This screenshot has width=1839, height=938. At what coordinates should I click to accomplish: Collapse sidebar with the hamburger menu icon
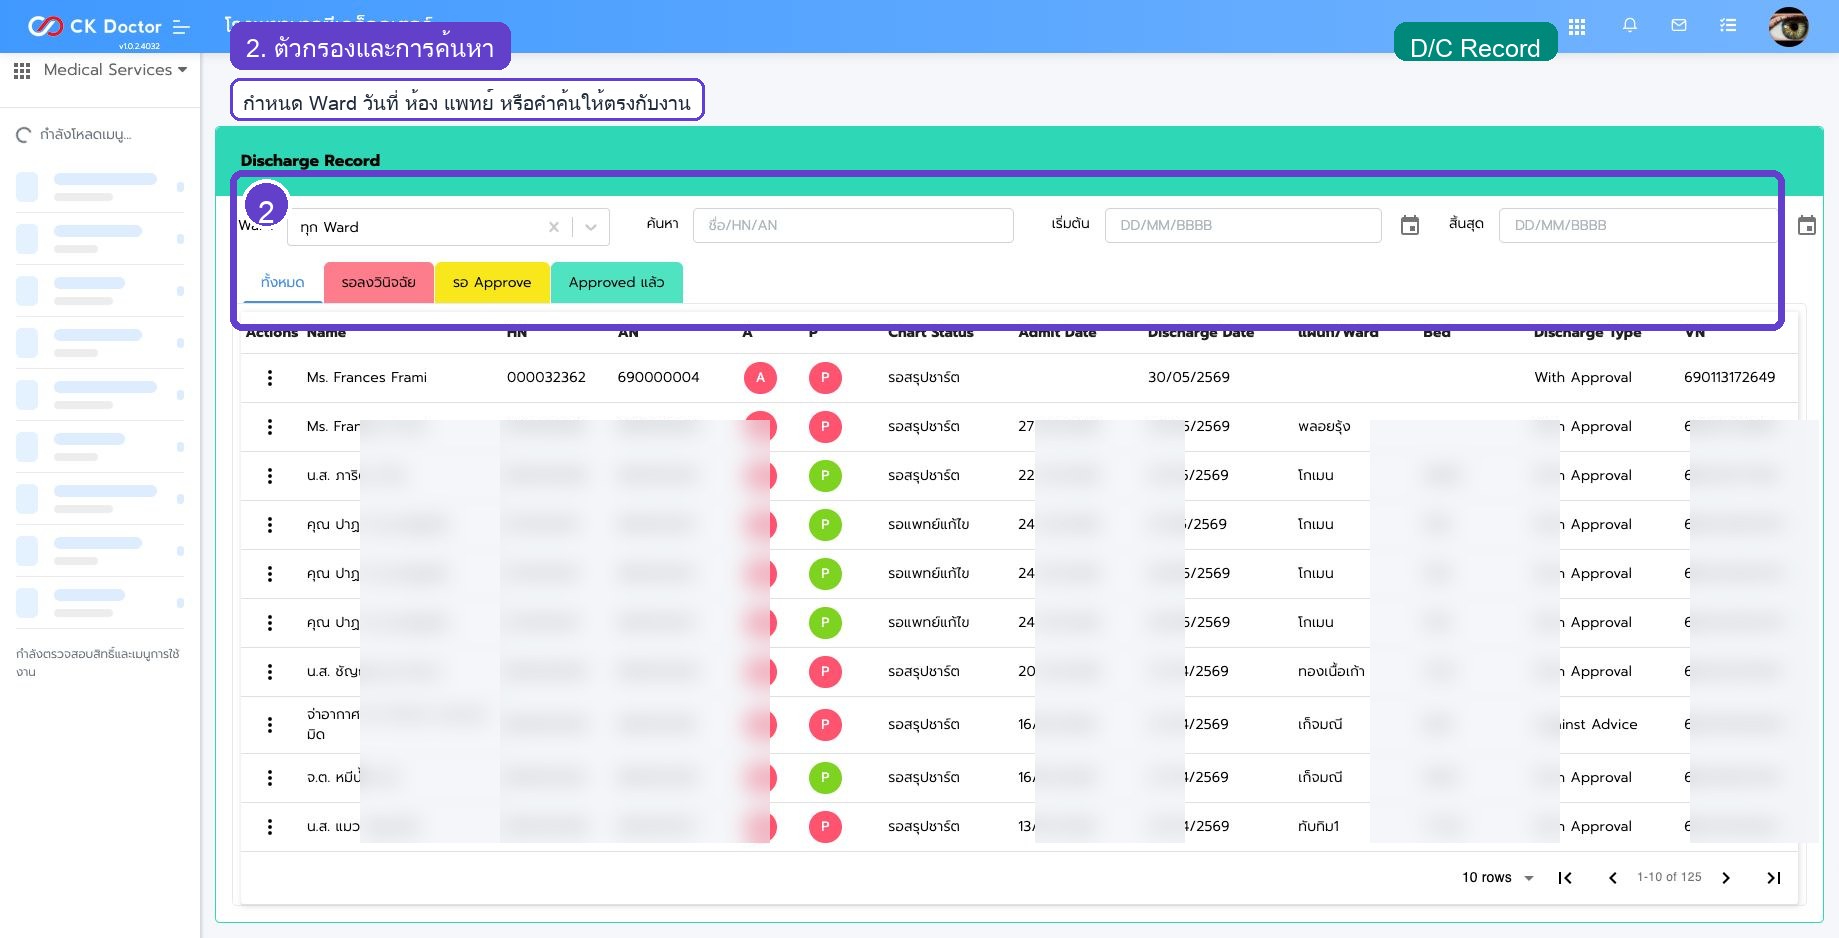[x=181, y=27]
